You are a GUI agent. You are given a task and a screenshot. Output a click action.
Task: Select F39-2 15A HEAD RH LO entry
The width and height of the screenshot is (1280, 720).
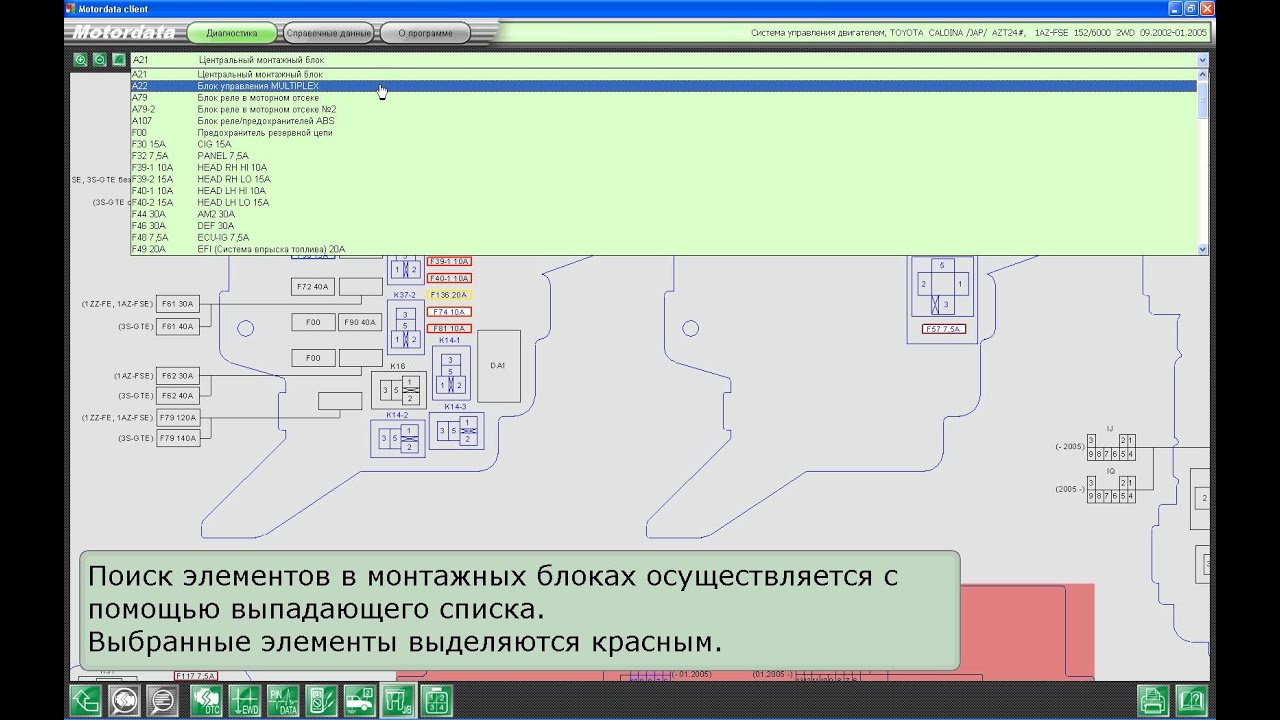pyautogui.click(x=663, y=179)
